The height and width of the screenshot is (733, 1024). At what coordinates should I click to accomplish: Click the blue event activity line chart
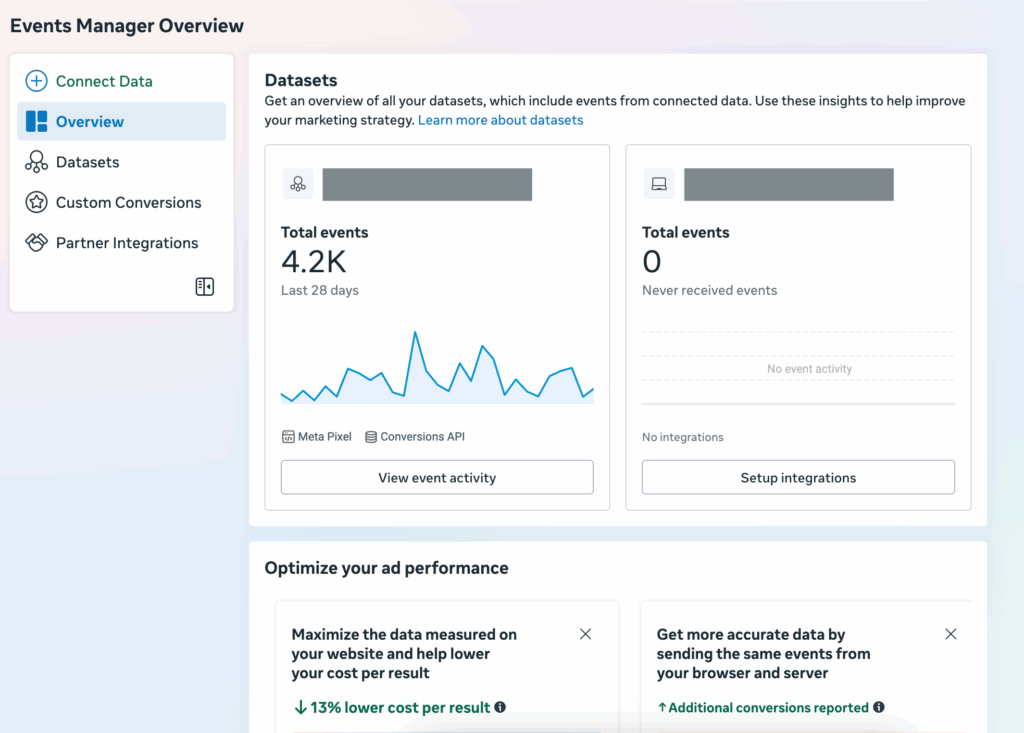[437, 368]
